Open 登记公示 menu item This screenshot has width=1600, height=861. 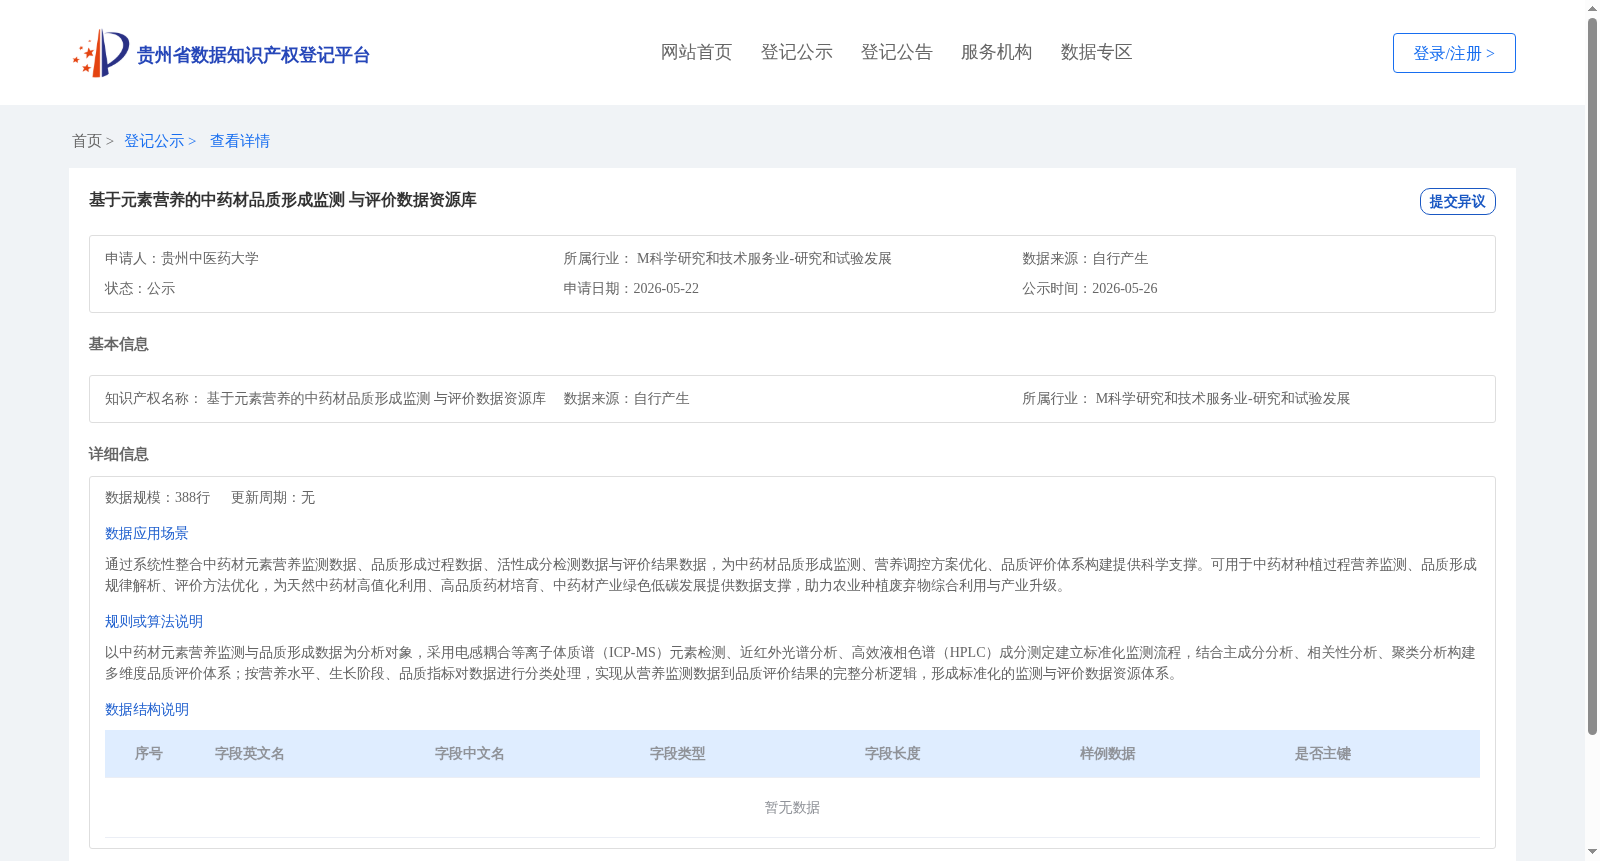pyautogui.click(x=796, y=52)
